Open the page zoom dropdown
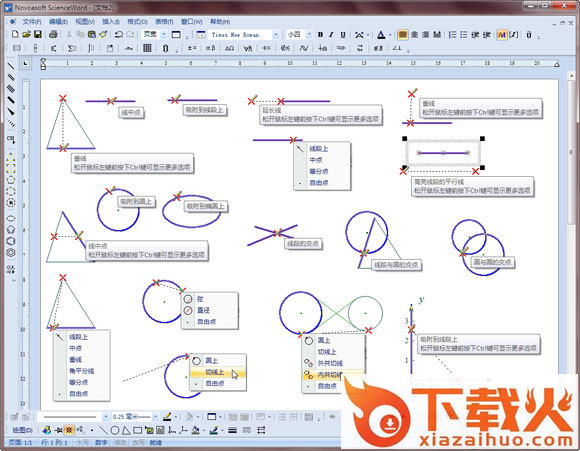The width and height of the screenshot is (580, 451). click(x=164, y=34)
